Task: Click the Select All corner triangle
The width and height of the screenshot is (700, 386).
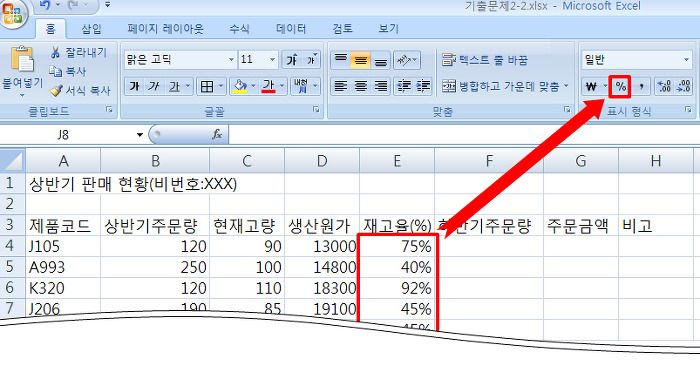Action: [12, 161]
